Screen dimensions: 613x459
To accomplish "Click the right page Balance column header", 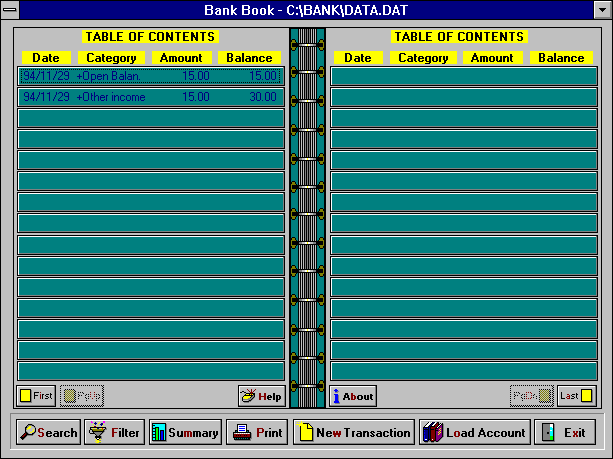I will (x=561, y=57).
